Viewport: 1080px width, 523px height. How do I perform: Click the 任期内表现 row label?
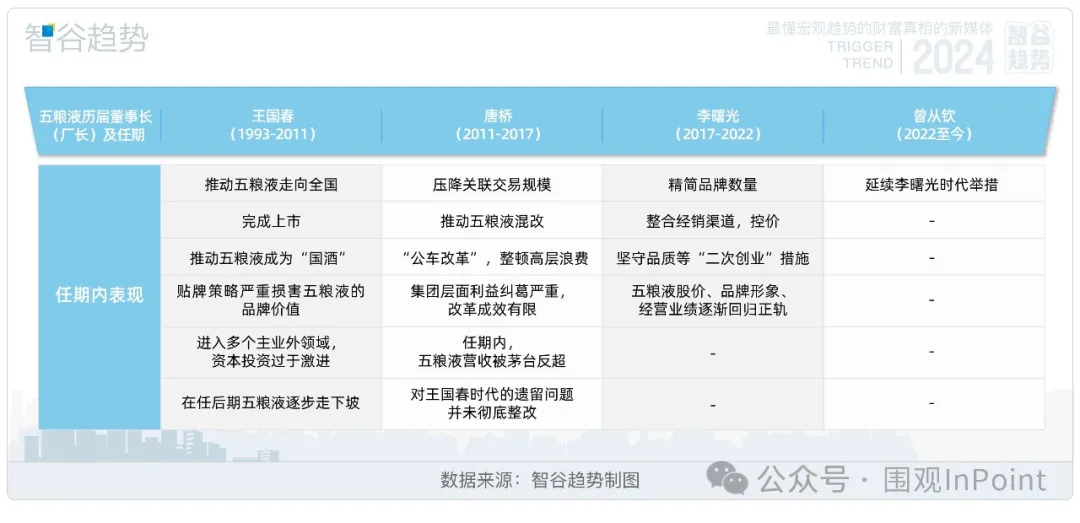click(99, 296)
